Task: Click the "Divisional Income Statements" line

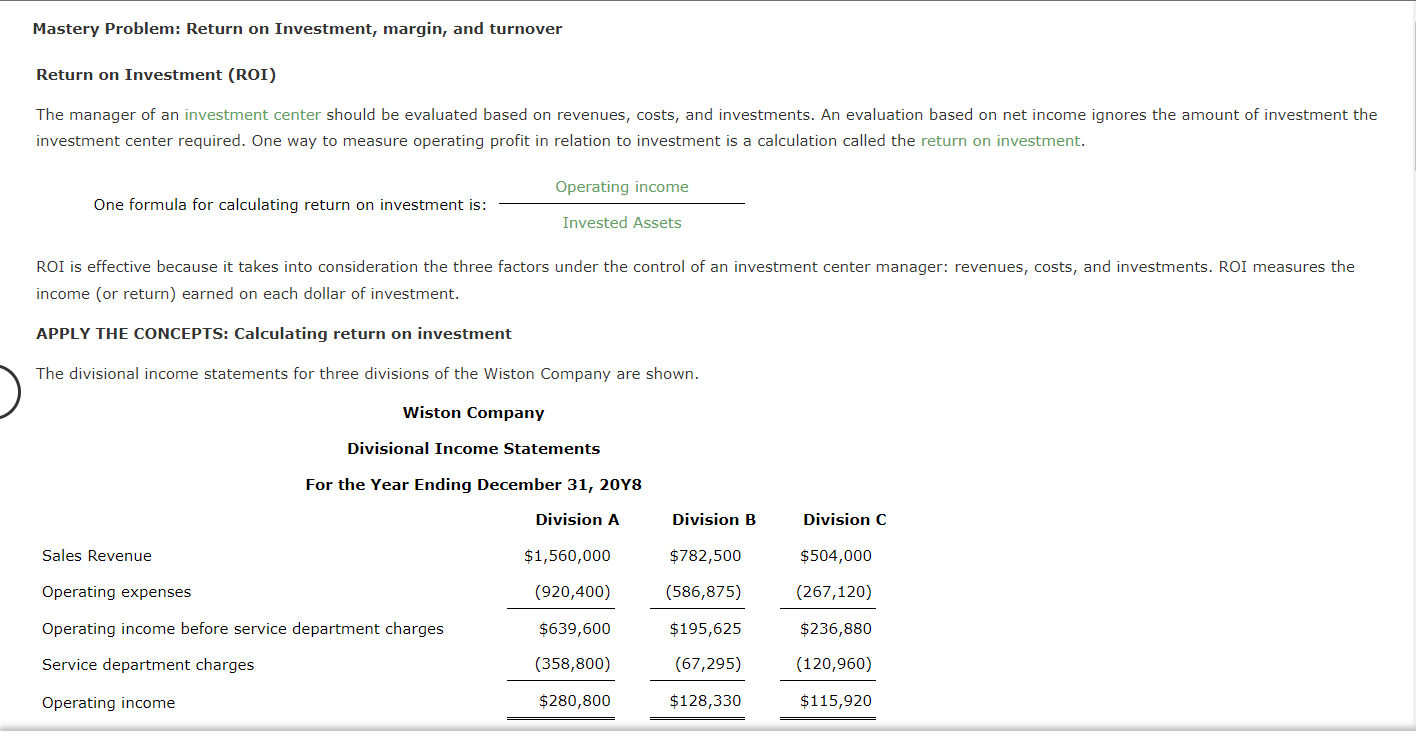Action: click(473, 448)
